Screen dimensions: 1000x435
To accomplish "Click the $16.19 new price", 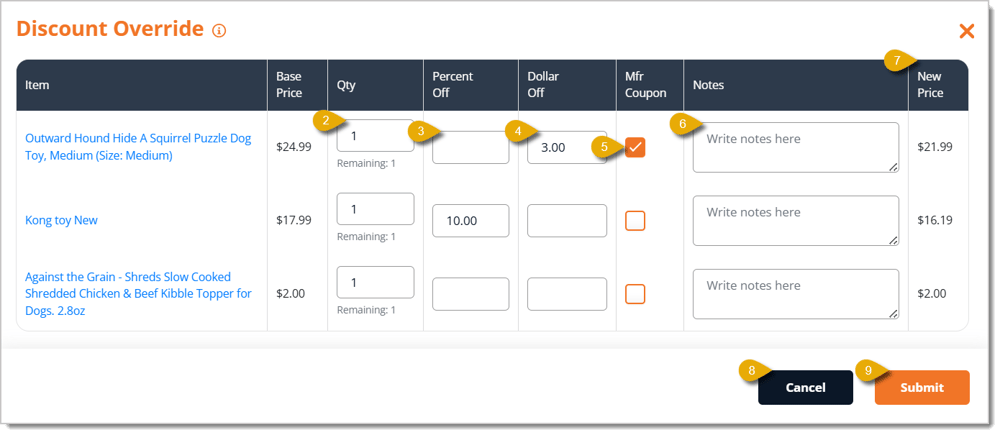I will [935, 220].
